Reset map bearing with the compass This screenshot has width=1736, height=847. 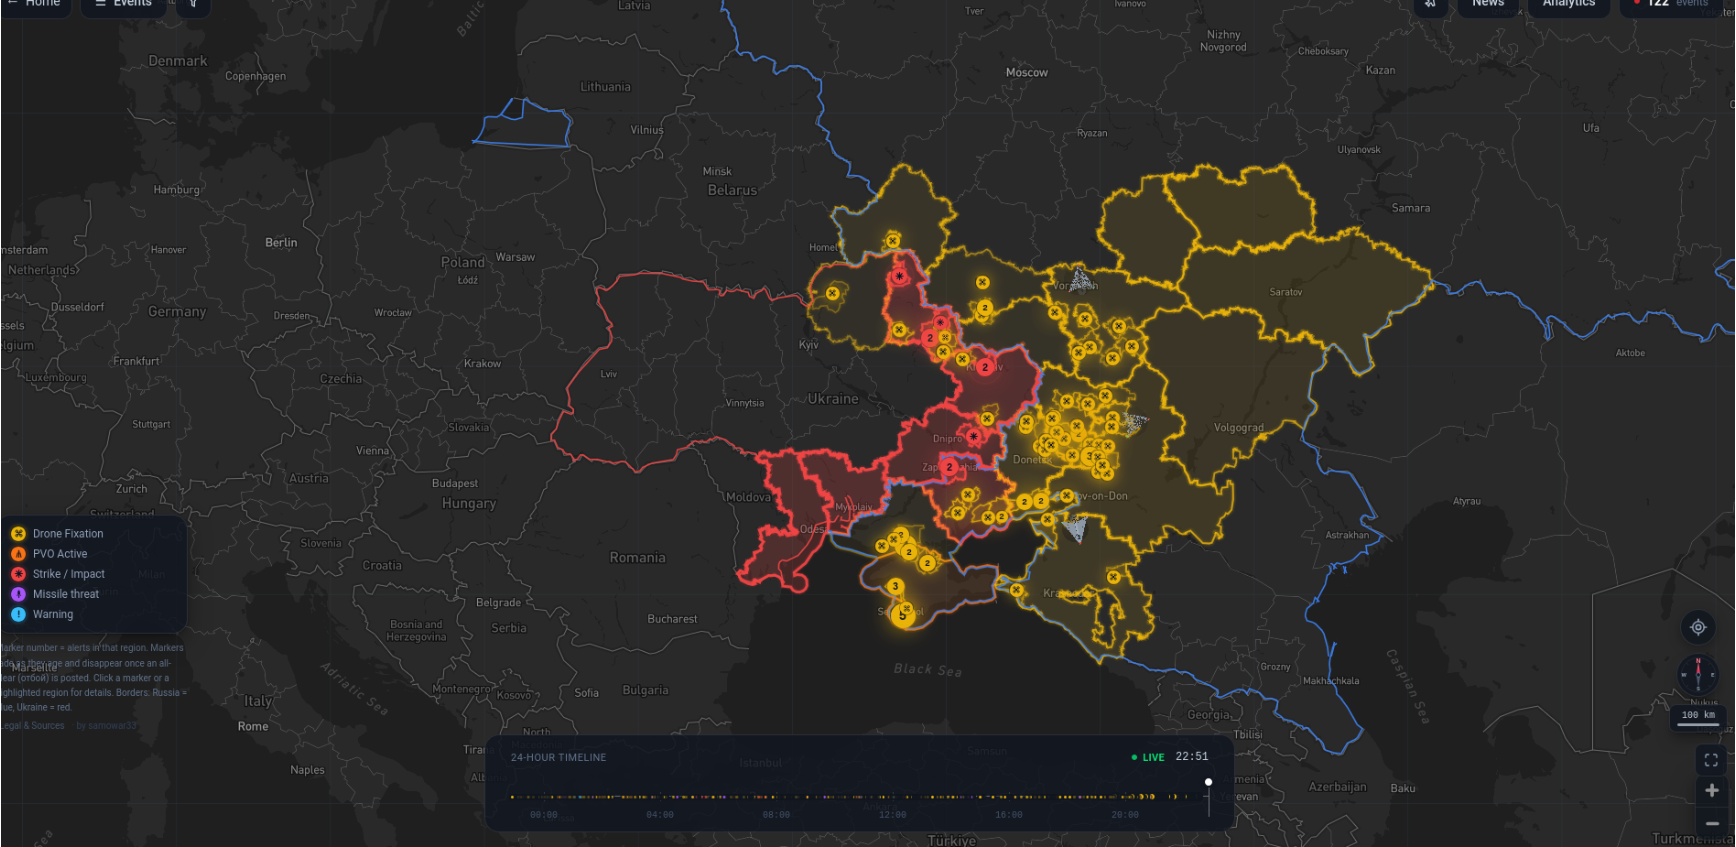[1698, 675]
